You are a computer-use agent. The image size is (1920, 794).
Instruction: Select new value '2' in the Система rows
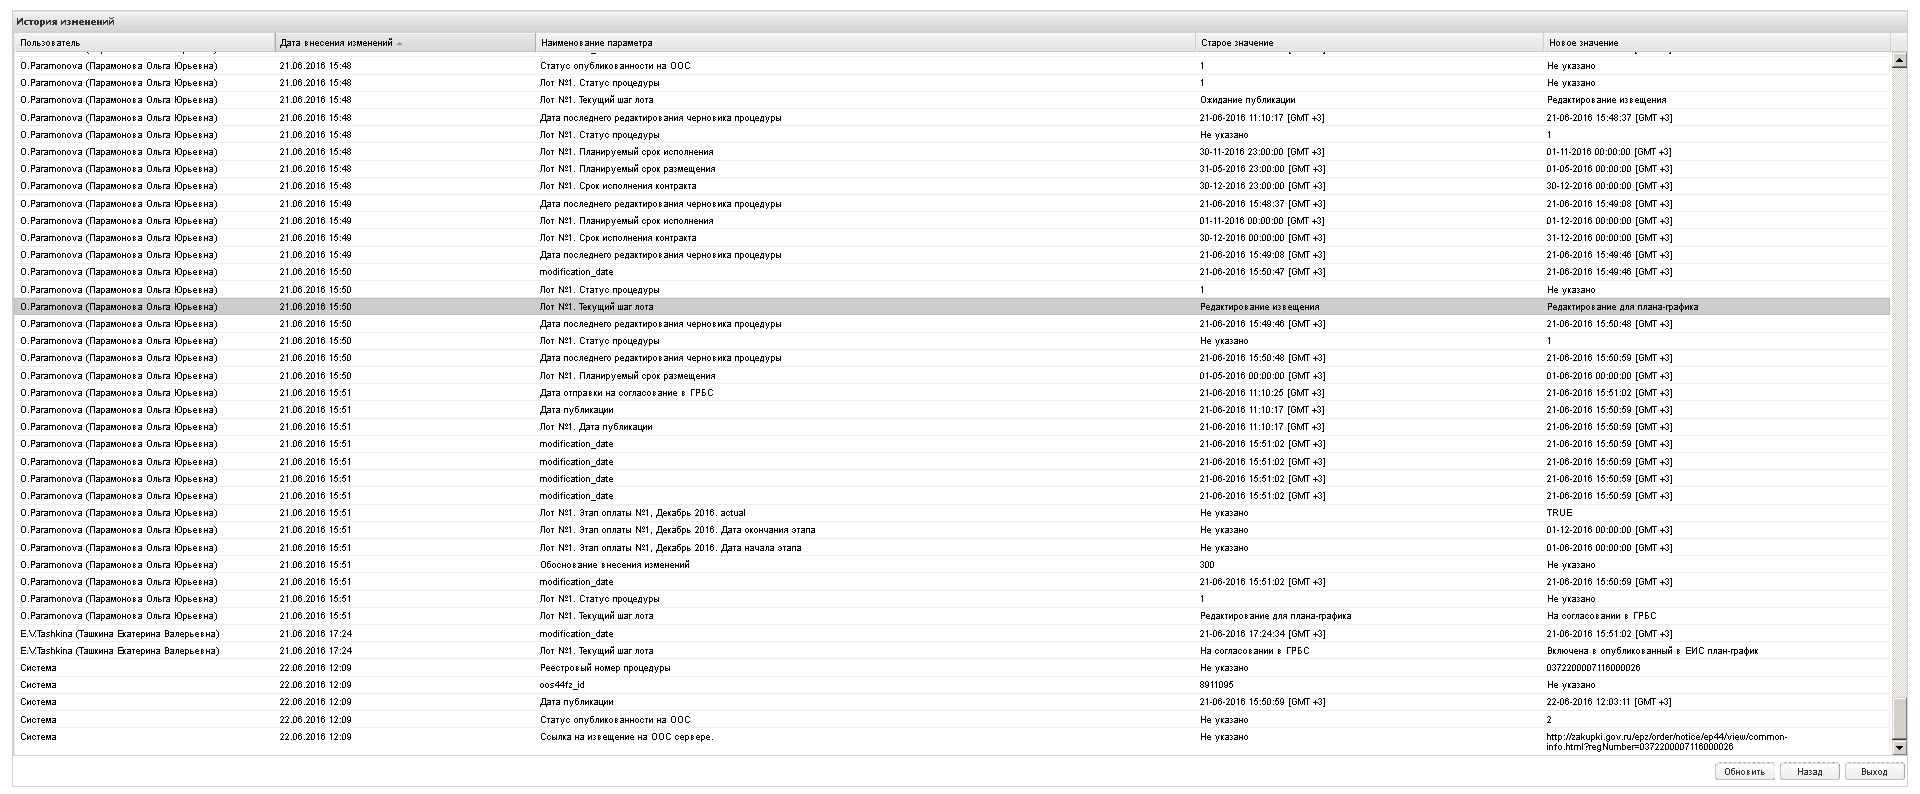pyautogui.click(x=1549, y=720)
